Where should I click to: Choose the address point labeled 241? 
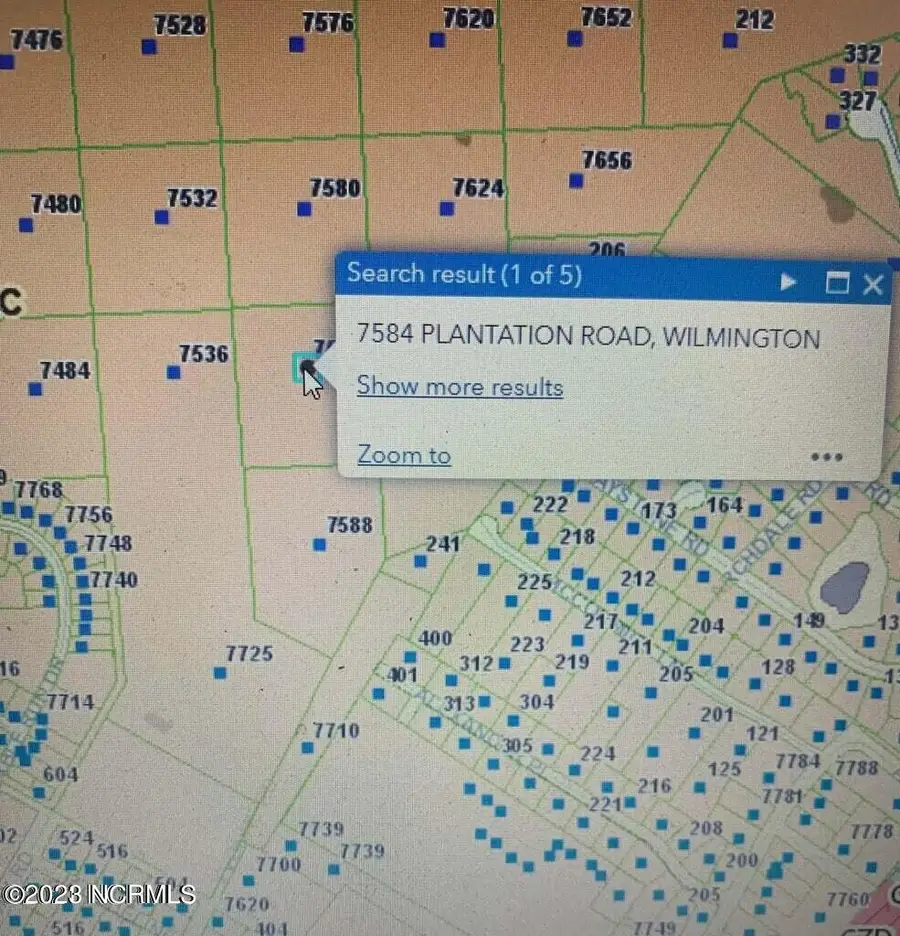[420, 561]
